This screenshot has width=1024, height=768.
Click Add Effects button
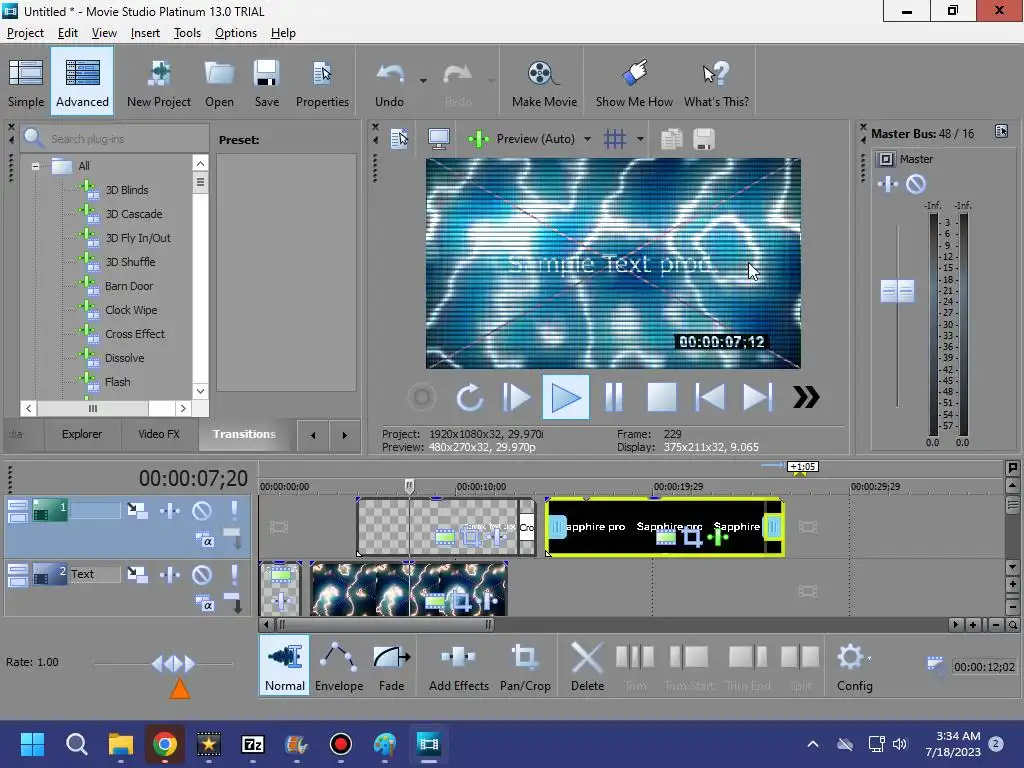pyautogui.click(x=458, y=665)
